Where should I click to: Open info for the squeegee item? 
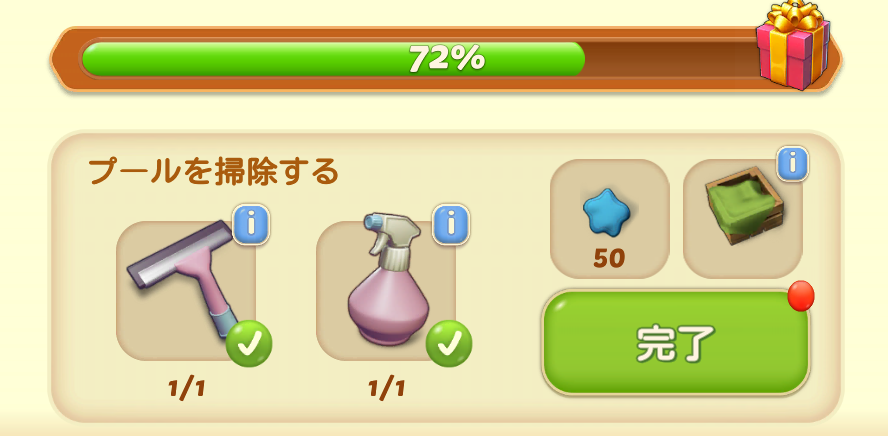pos(251,224)
